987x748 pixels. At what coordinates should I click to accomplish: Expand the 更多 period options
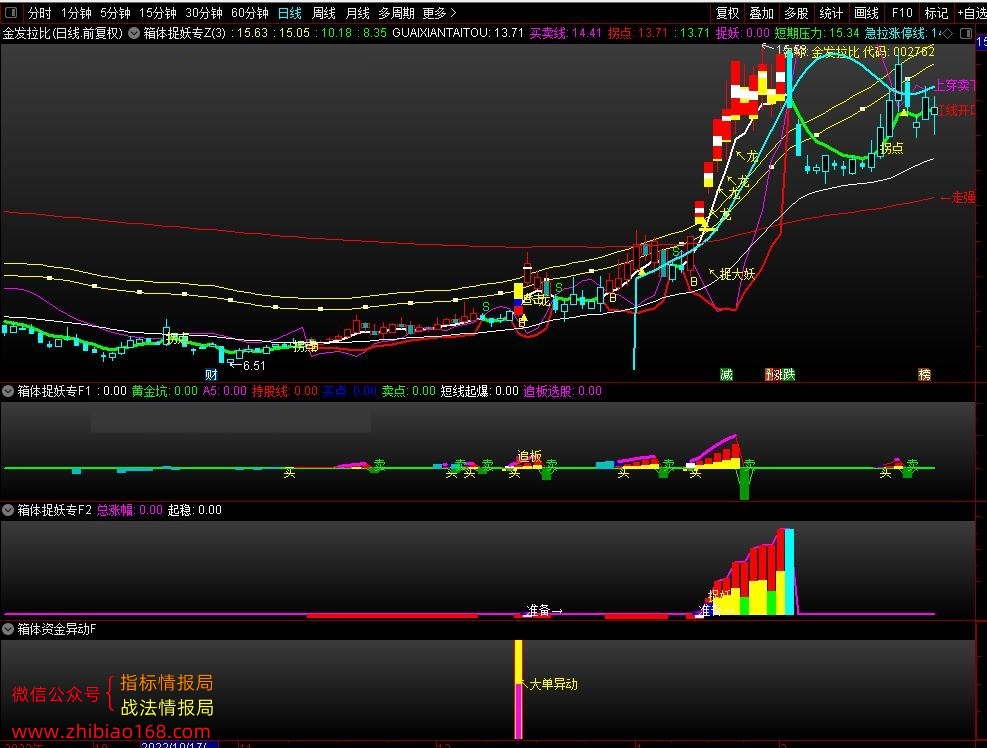click(439, 13)
